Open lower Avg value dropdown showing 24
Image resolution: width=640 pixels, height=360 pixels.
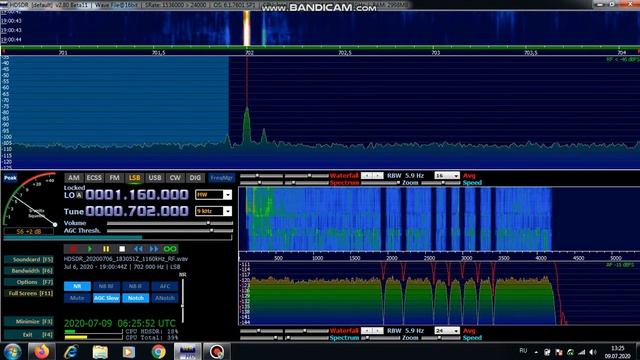click(x=447, y=331)
